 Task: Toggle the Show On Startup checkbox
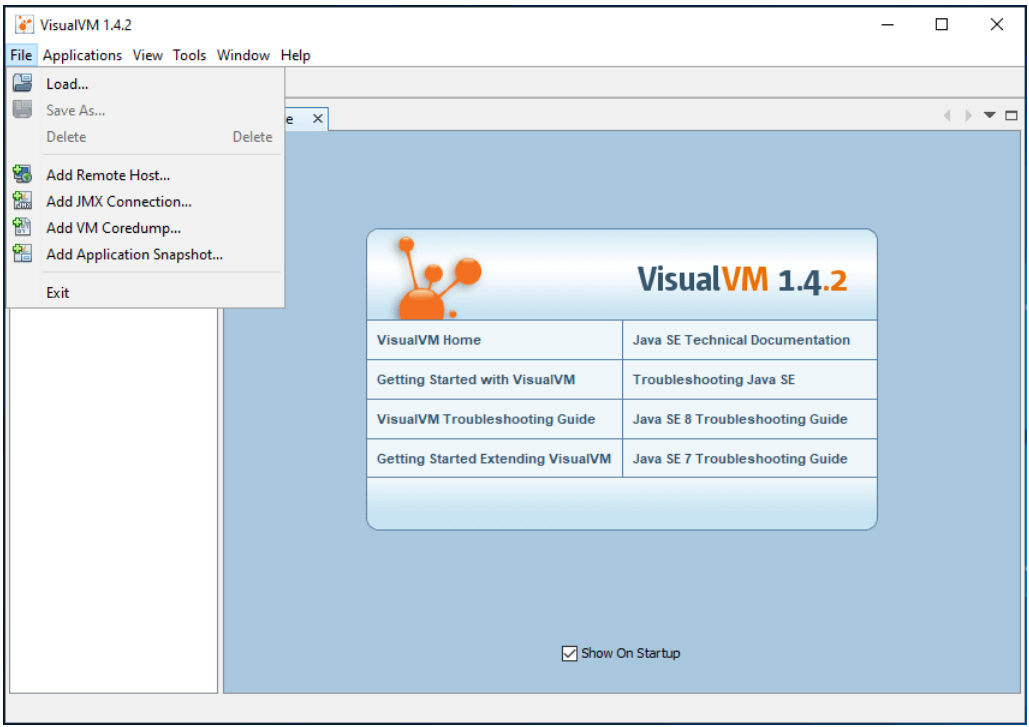tap(569, 654)
